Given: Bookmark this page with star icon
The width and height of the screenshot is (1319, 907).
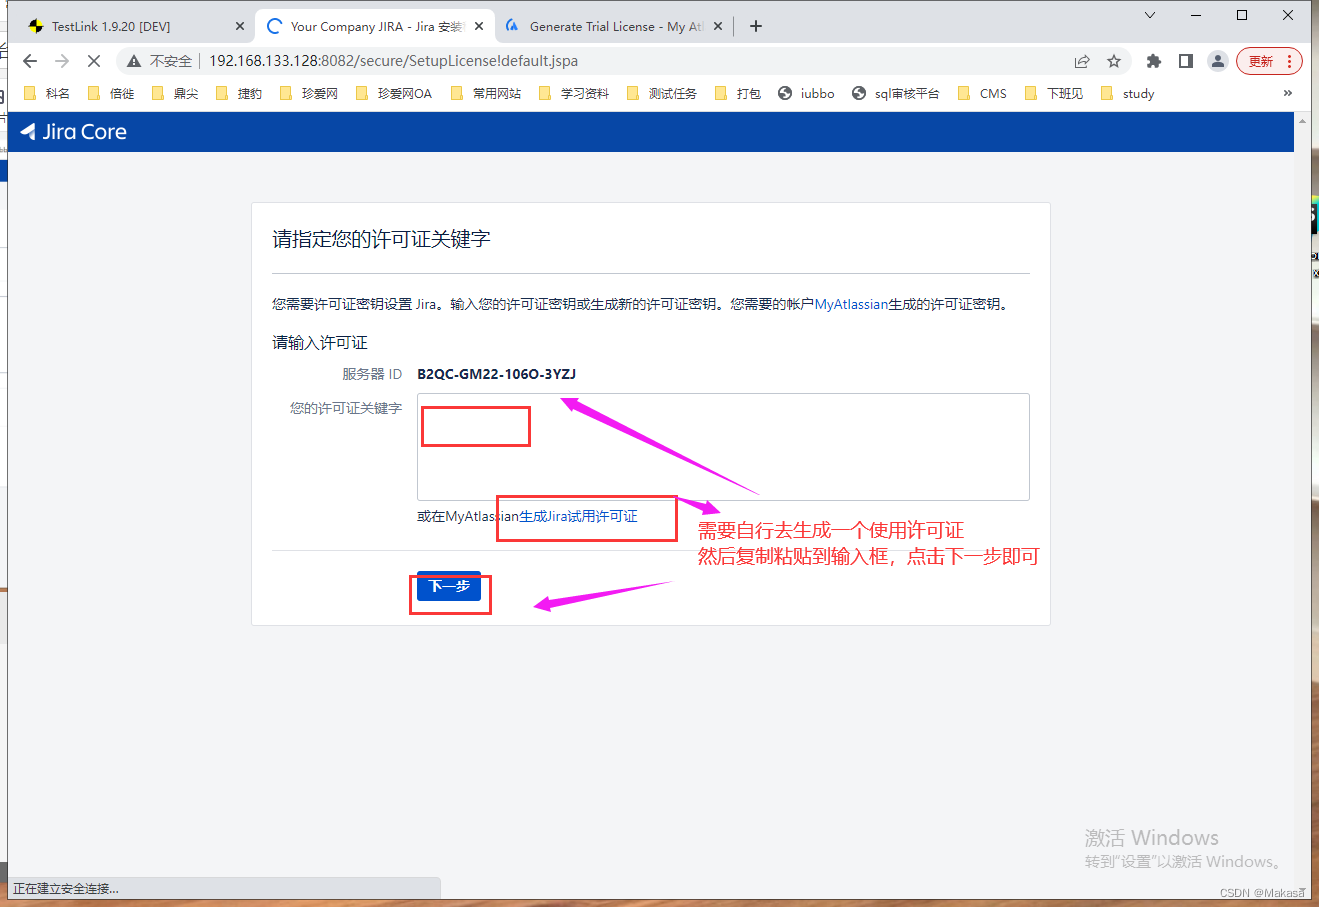Looking at the screenshot, I should pyautogui.click(x=1114, y=61).
